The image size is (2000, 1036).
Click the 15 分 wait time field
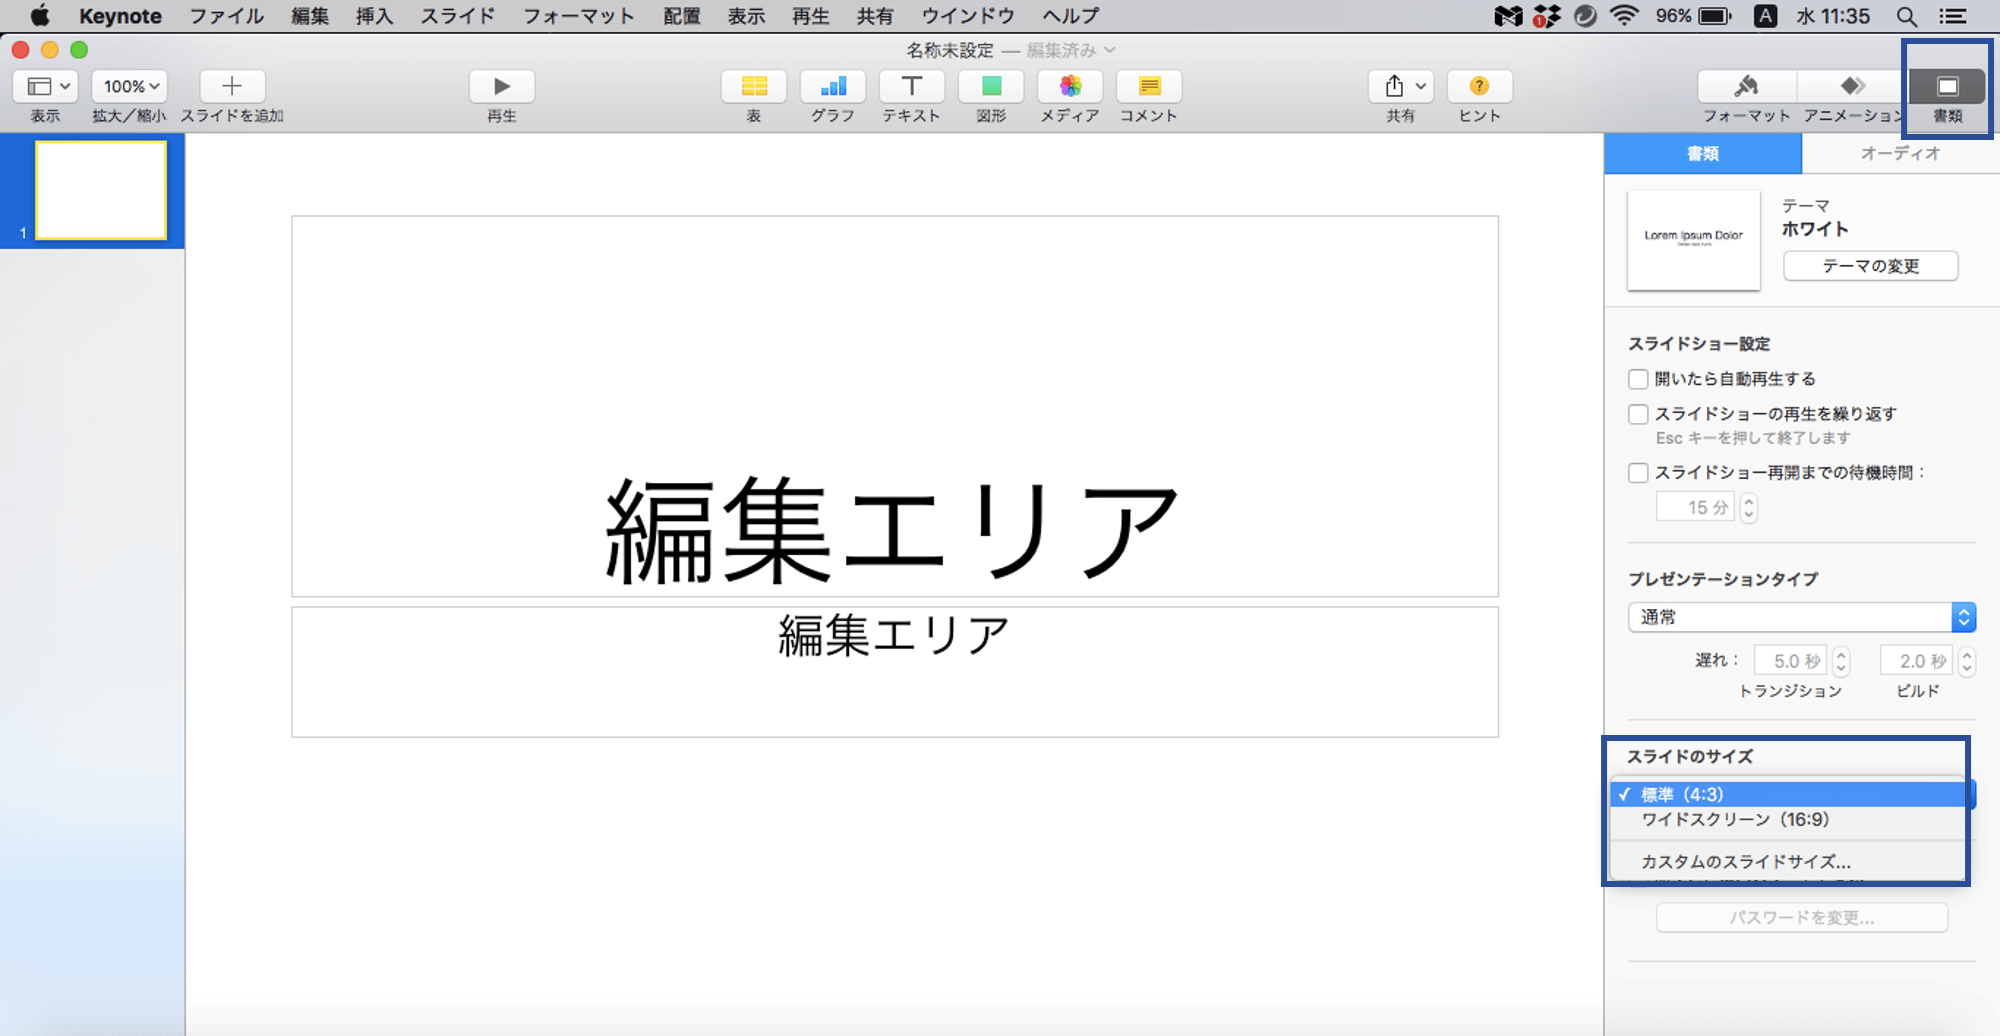(x=1696, y=507)
